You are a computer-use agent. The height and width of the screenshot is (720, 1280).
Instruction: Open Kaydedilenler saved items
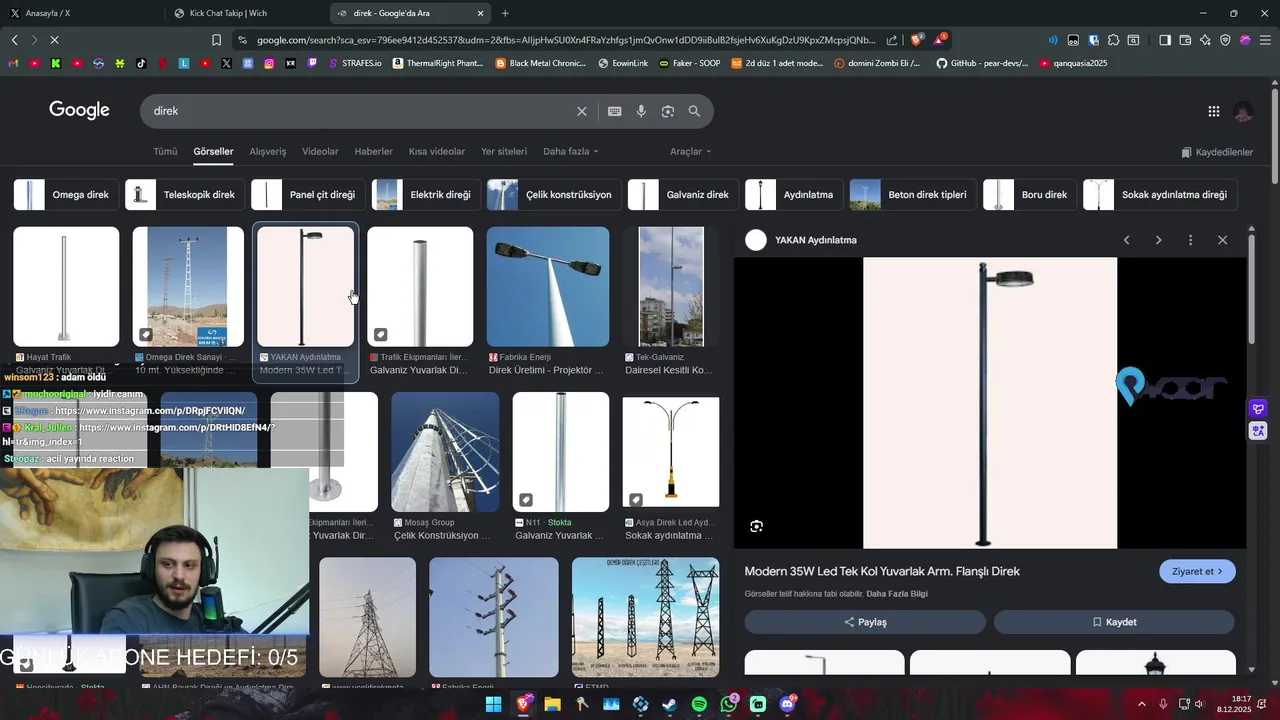coord(1217,152)
